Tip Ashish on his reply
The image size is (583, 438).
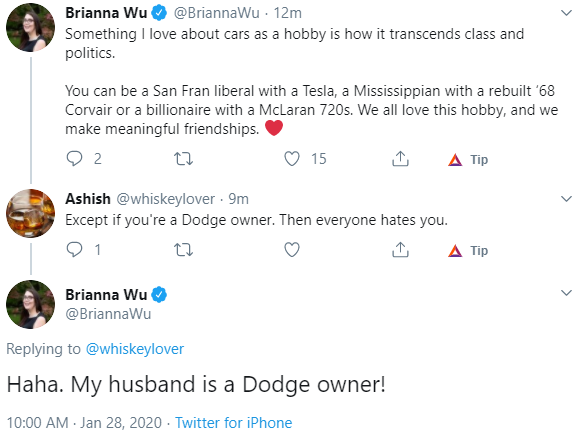(468, 251)
